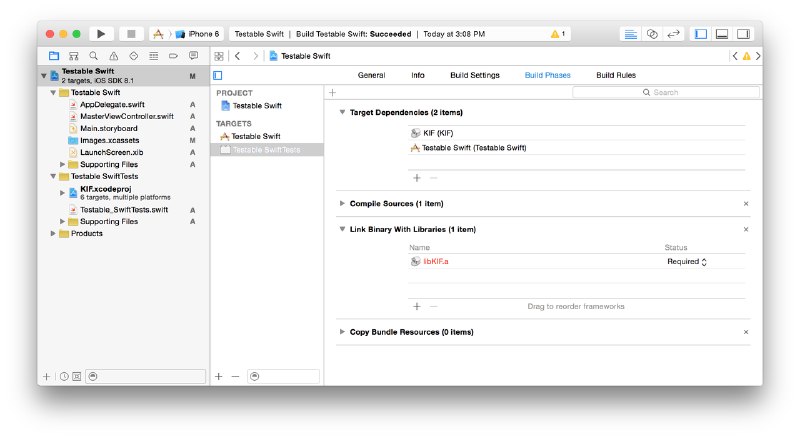Expand the KIF.xcodeproj subproject

click(x=62, y=192)
